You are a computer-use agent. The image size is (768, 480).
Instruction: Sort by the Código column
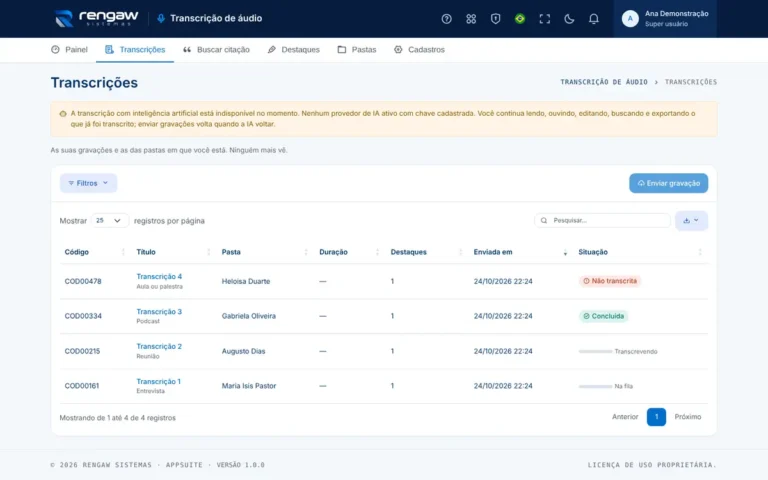coord(94,252)
